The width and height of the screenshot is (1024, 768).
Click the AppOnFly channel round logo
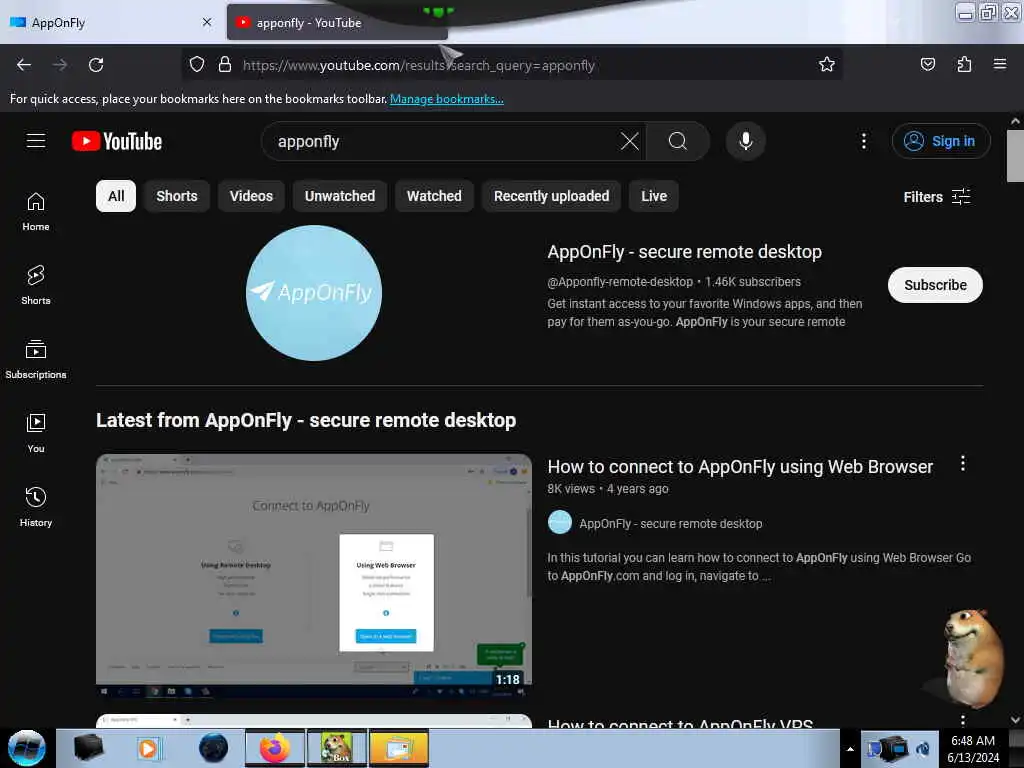(313, 293)
